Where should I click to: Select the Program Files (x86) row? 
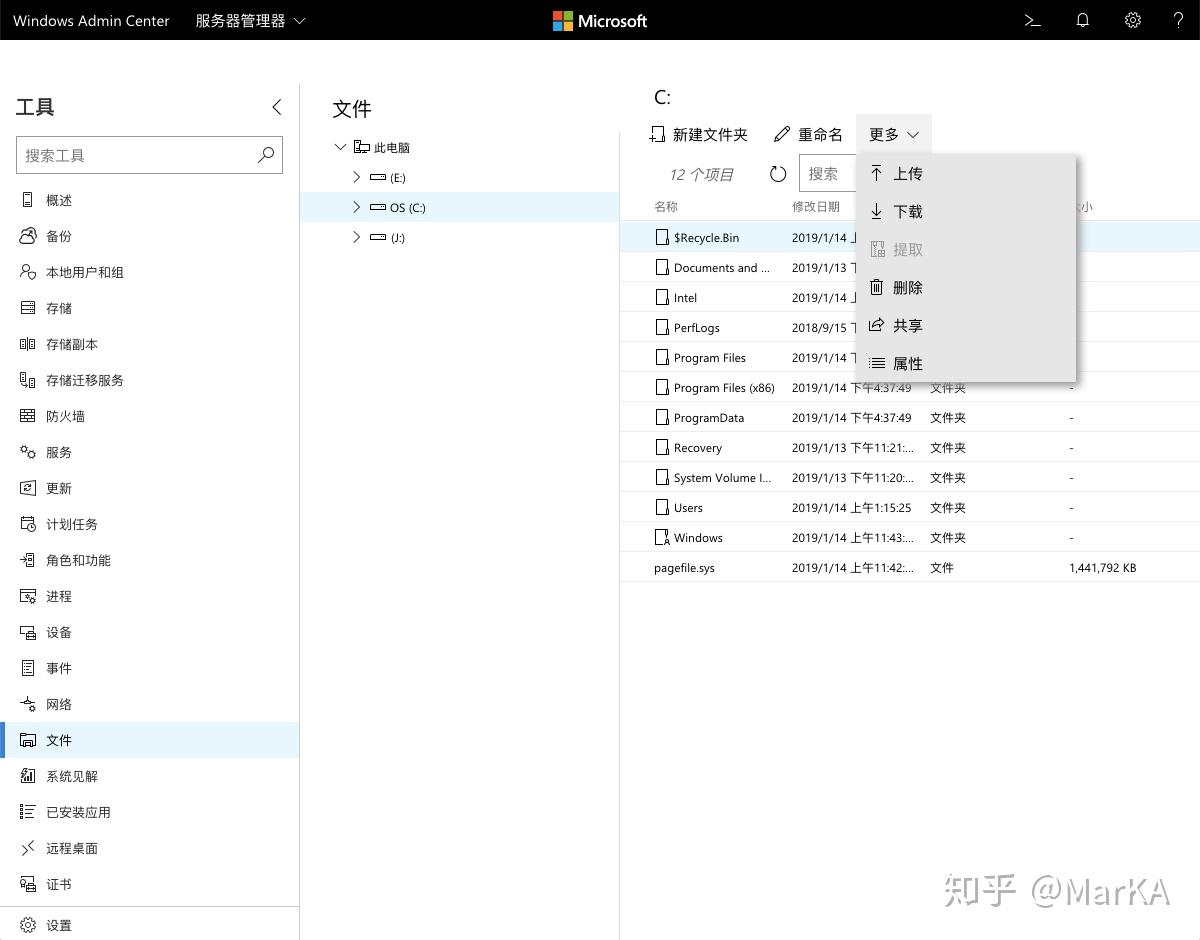(909, 388)
